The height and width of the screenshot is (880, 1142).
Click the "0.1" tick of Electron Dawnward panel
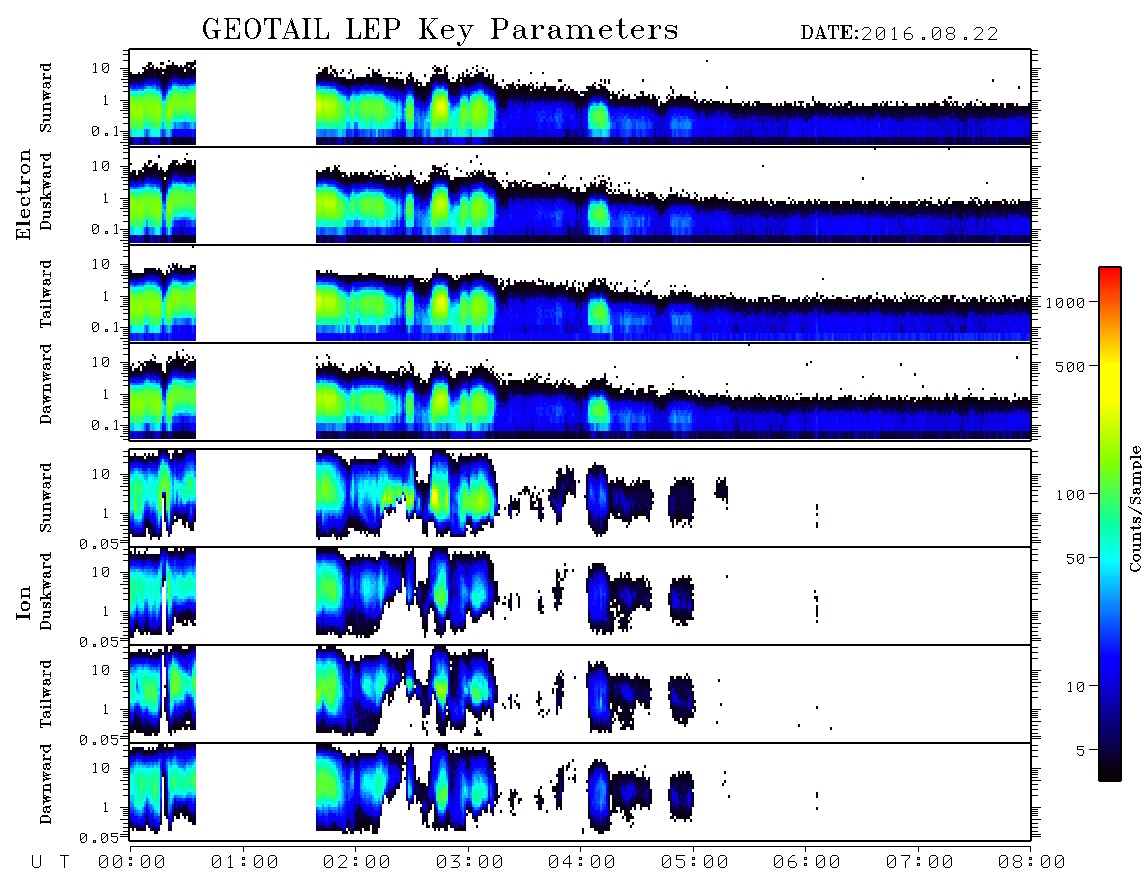click(107, 425)
